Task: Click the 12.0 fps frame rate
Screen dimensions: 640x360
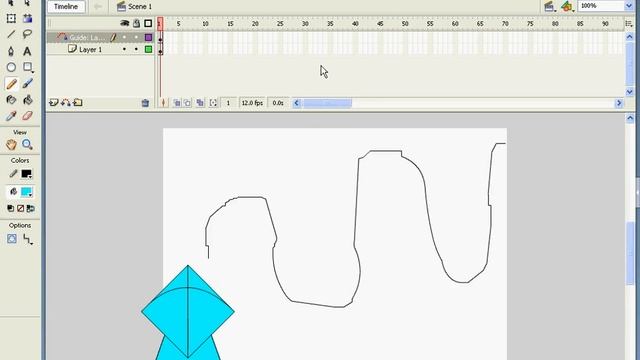Action: point(252,103)
